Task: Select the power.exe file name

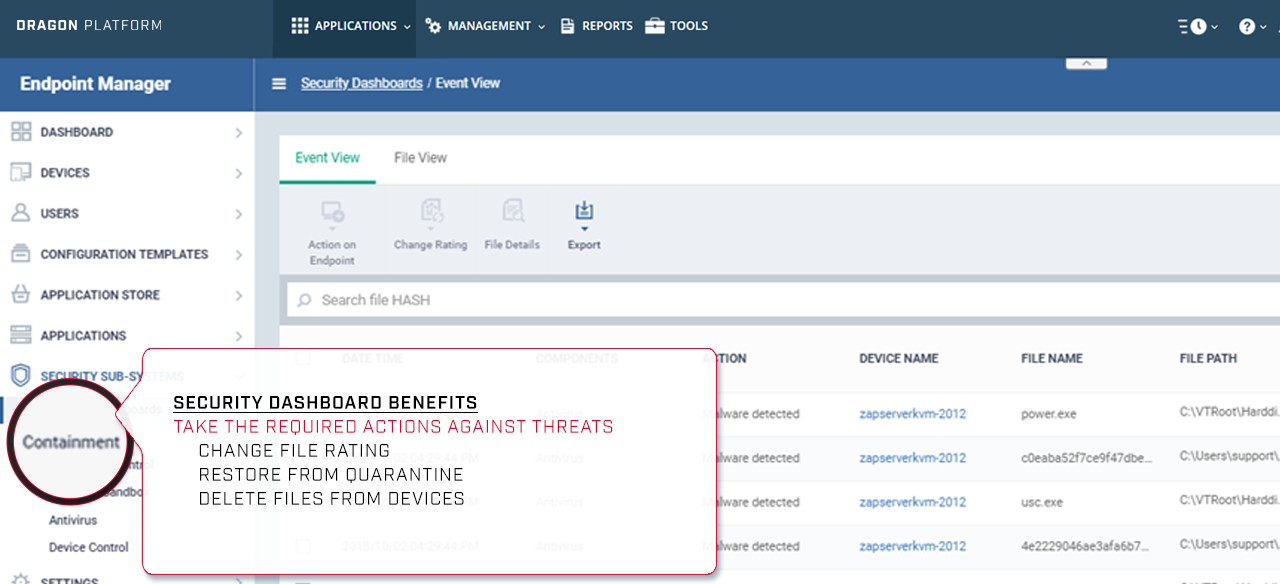Action: click(x=1048, y=414)
